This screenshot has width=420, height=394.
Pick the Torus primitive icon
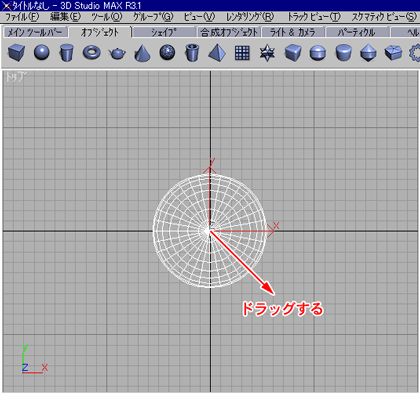click(92, 53)
